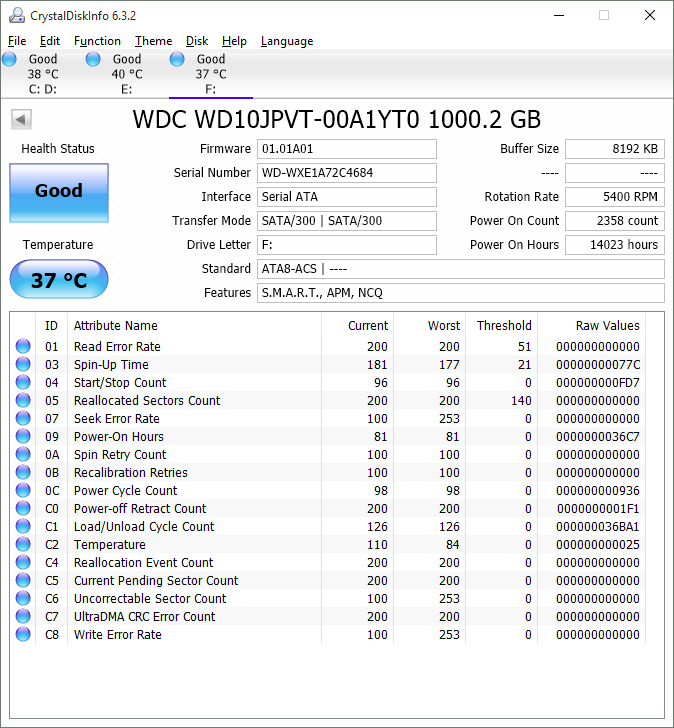The width and height of the screenshot is (674, 728).
Task: Click the Attribute Name column header
Action: (194, 325)
